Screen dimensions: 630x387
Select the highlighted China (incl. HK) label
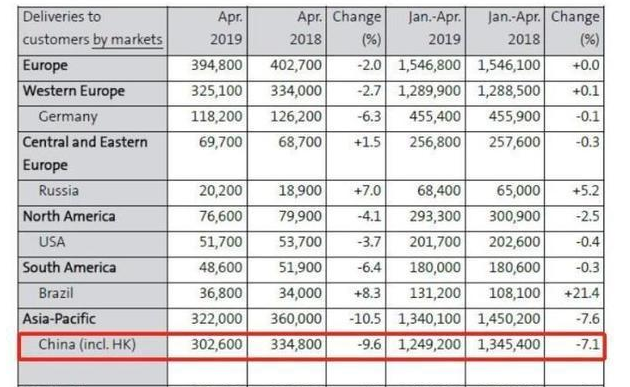tap(87, 345)
